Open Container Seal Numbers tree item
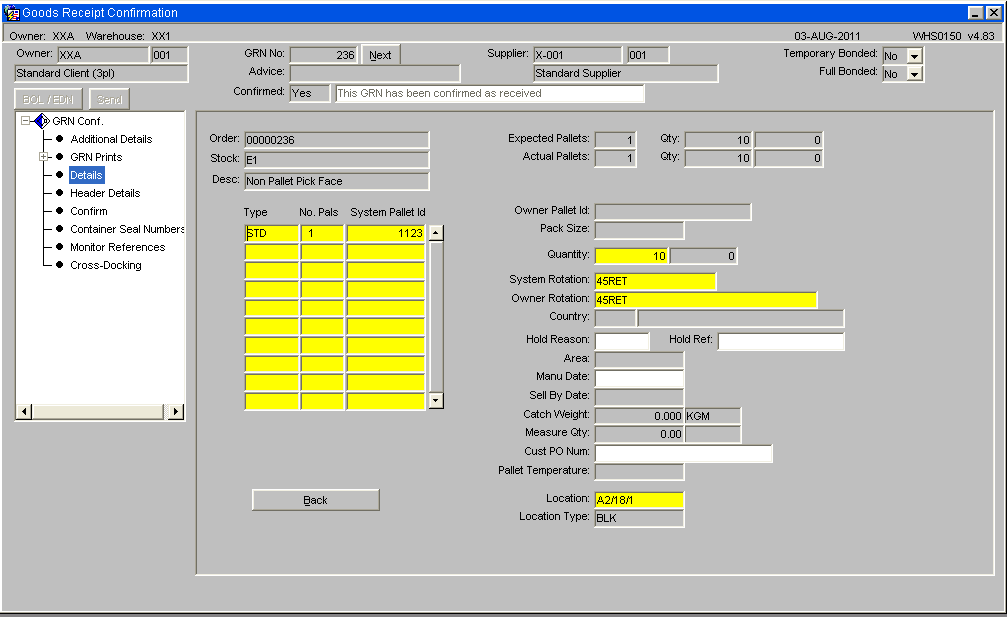This screenshot has height=617, width=1007. pos(127,229)
